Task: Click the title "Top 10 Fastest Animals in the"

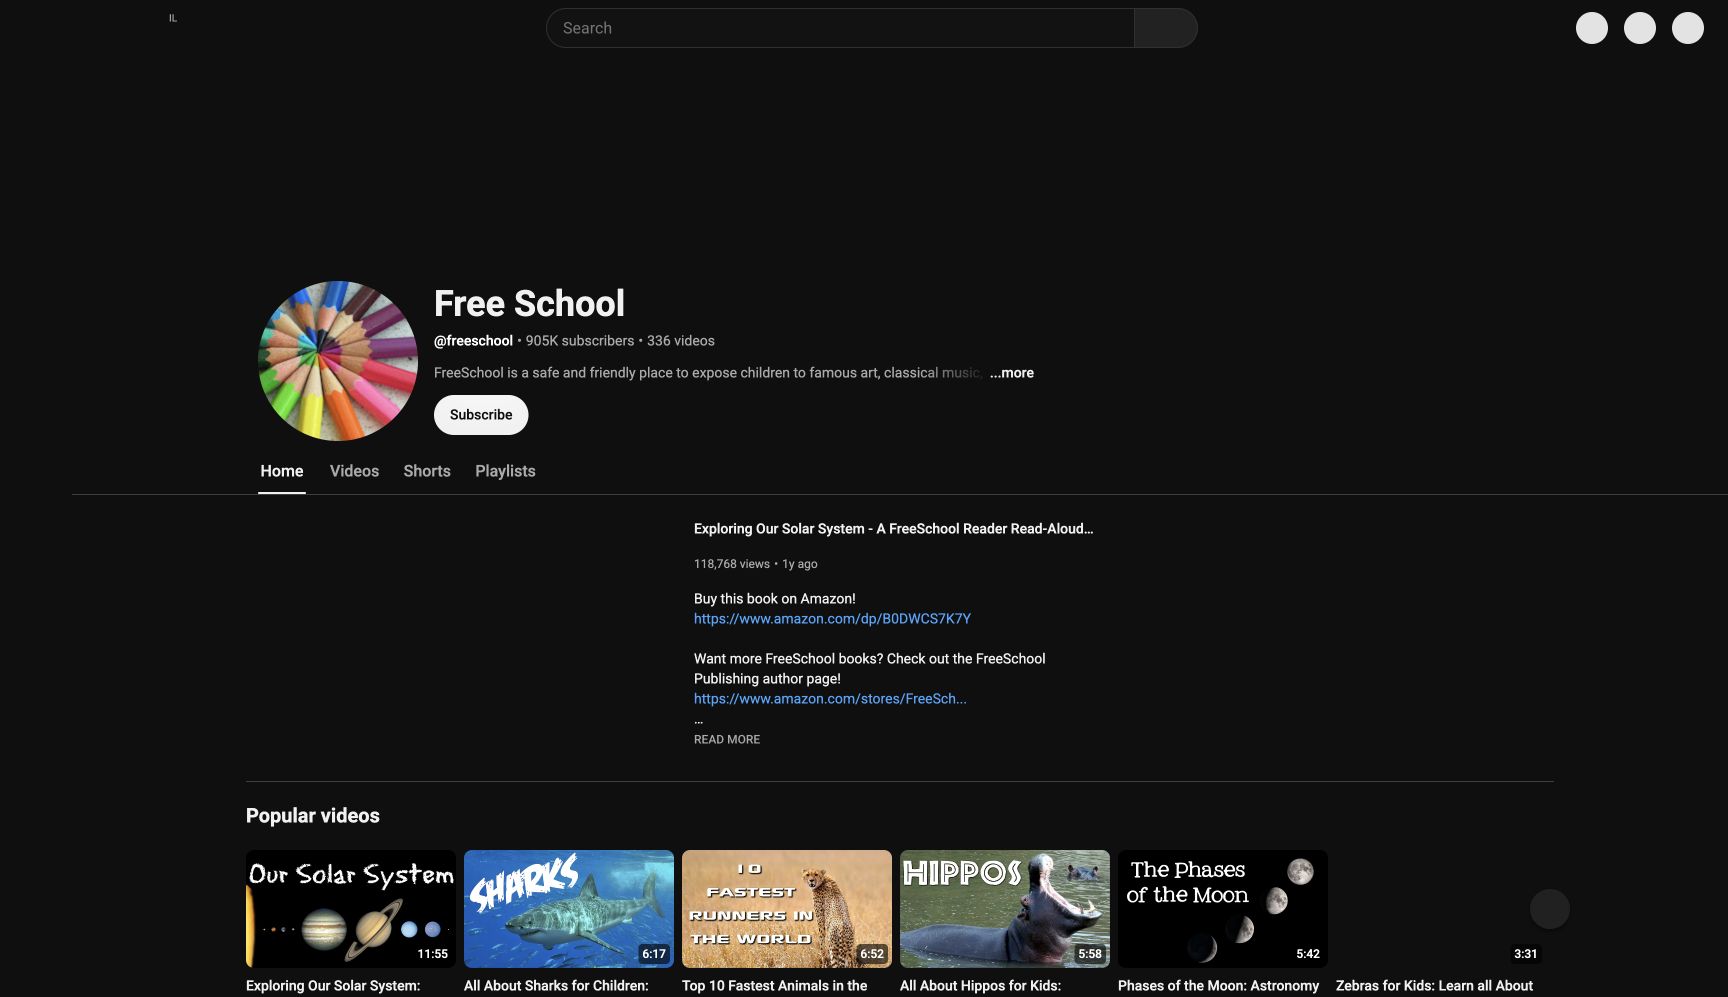Action: 775,986
